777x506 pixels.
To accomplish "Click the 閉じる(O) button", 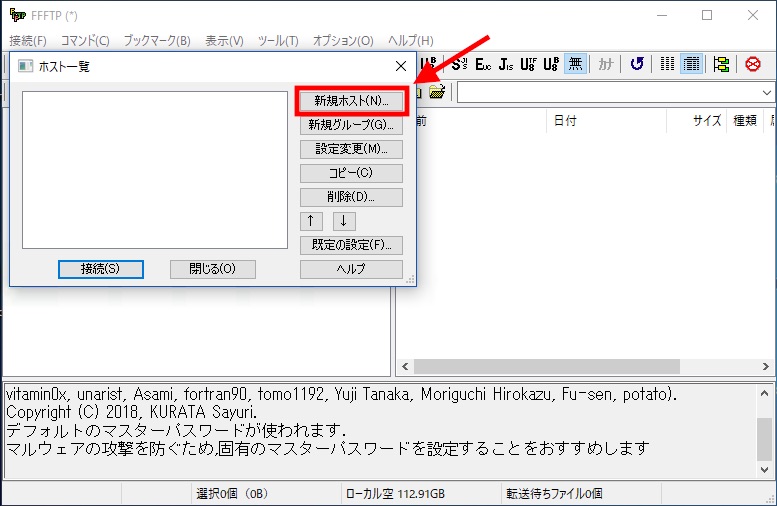I will pos(213,269).
